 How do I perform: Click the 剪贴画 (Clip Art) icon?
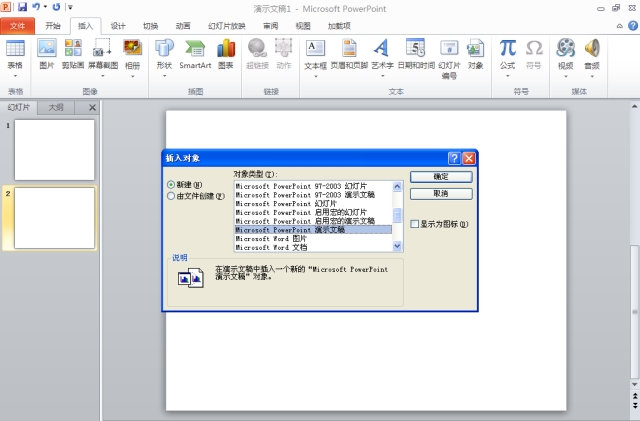(x=73, y=53)
